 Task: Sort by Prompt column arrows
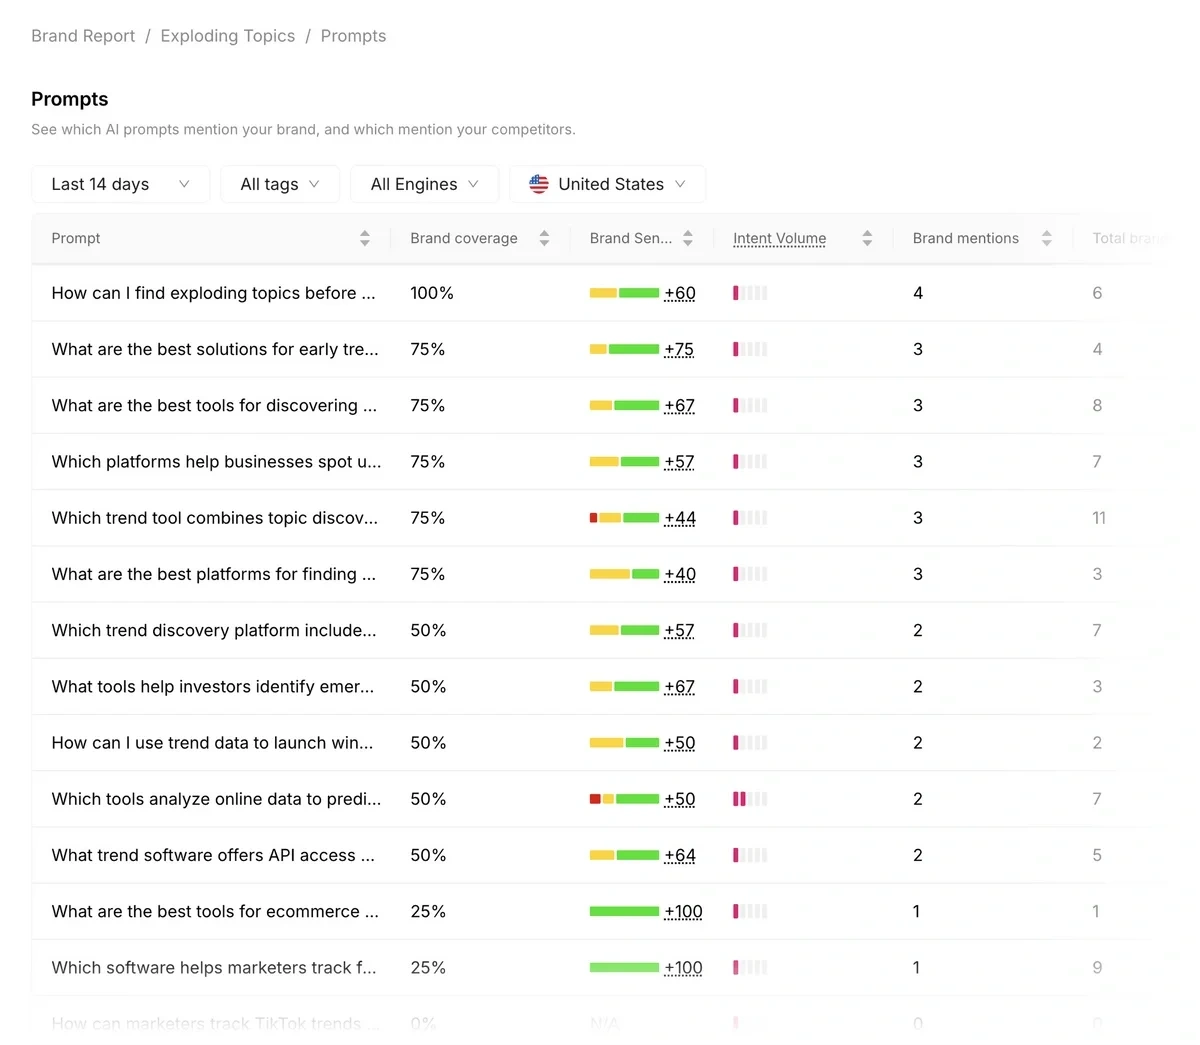click(365, 238)
